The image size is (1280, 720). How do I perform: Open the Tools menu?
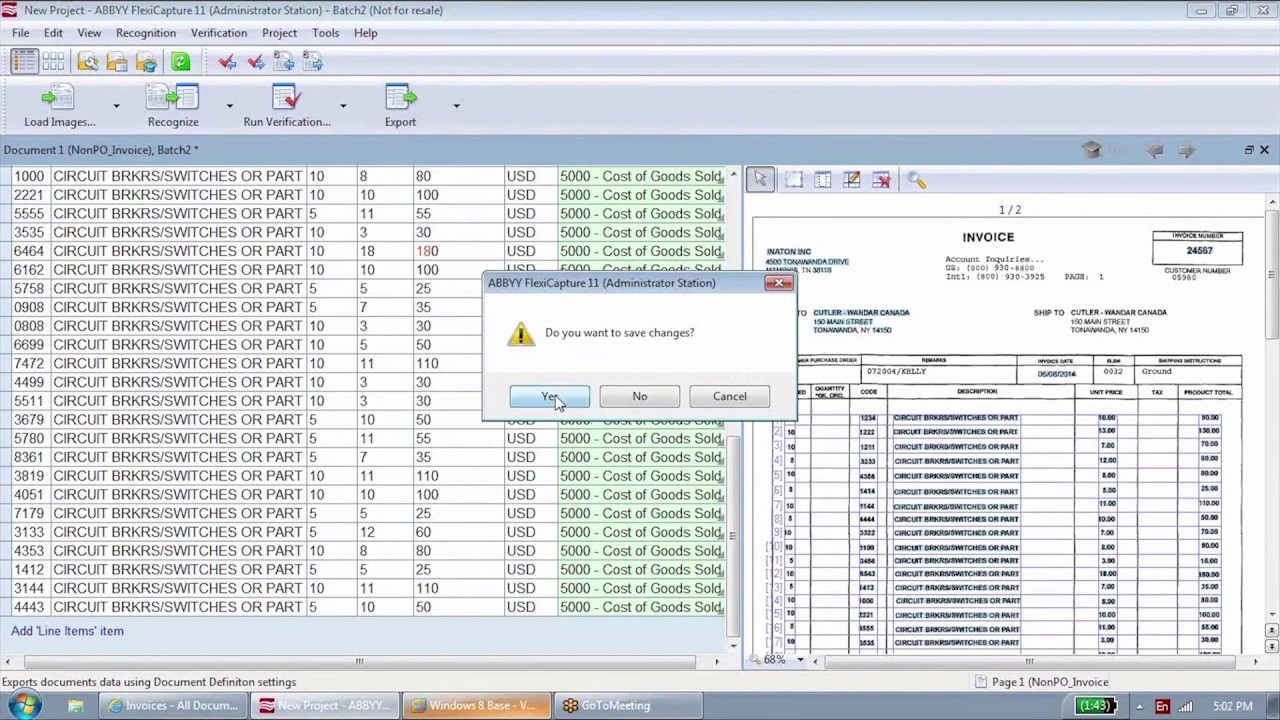click(x=325, y=33)
